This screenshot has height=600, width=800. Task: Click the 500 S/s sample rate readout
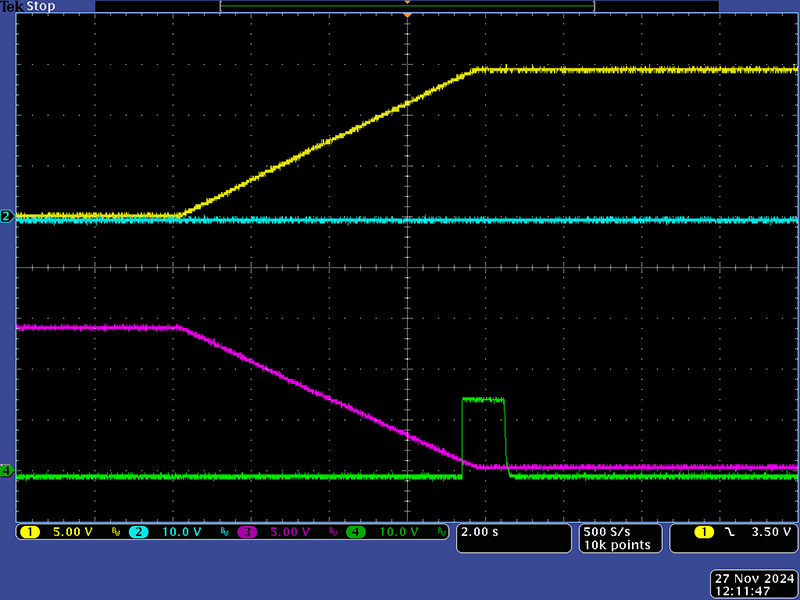point(606,531)
